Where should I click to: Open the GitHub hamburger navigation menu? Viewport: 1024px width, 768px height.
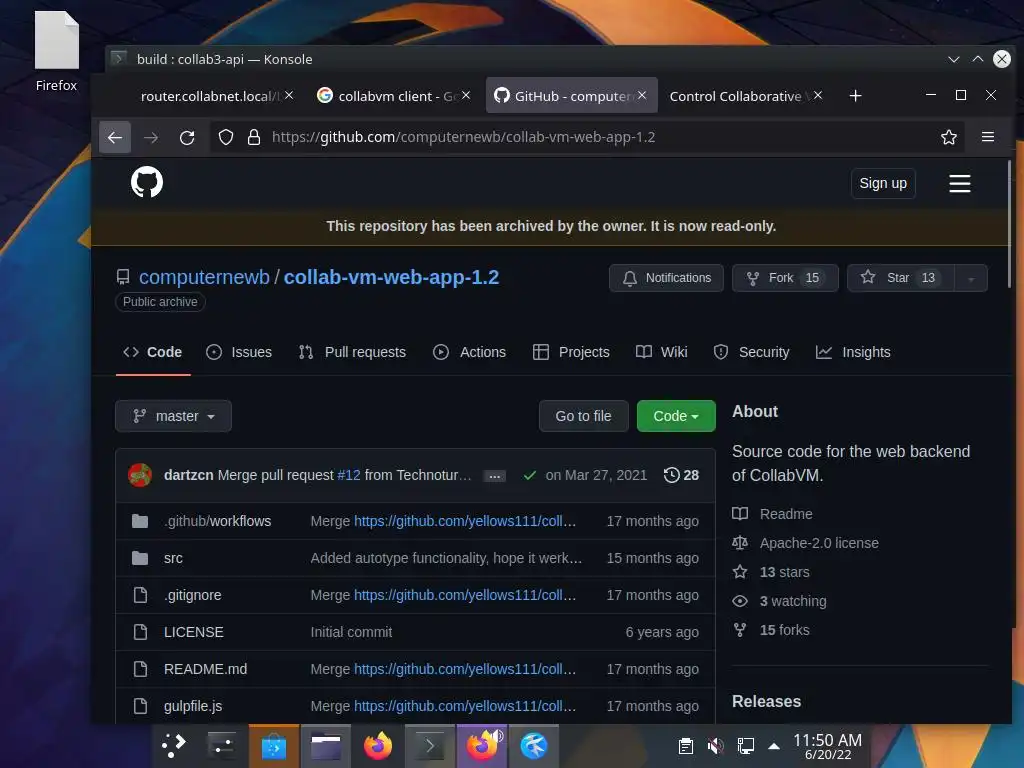tap(959, 184)
